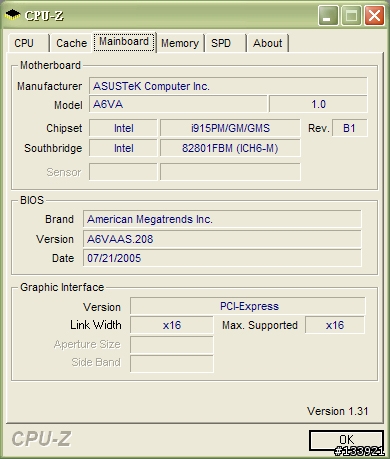
Task: Click the empty Sensor vendor field
Action: [123, 172]
